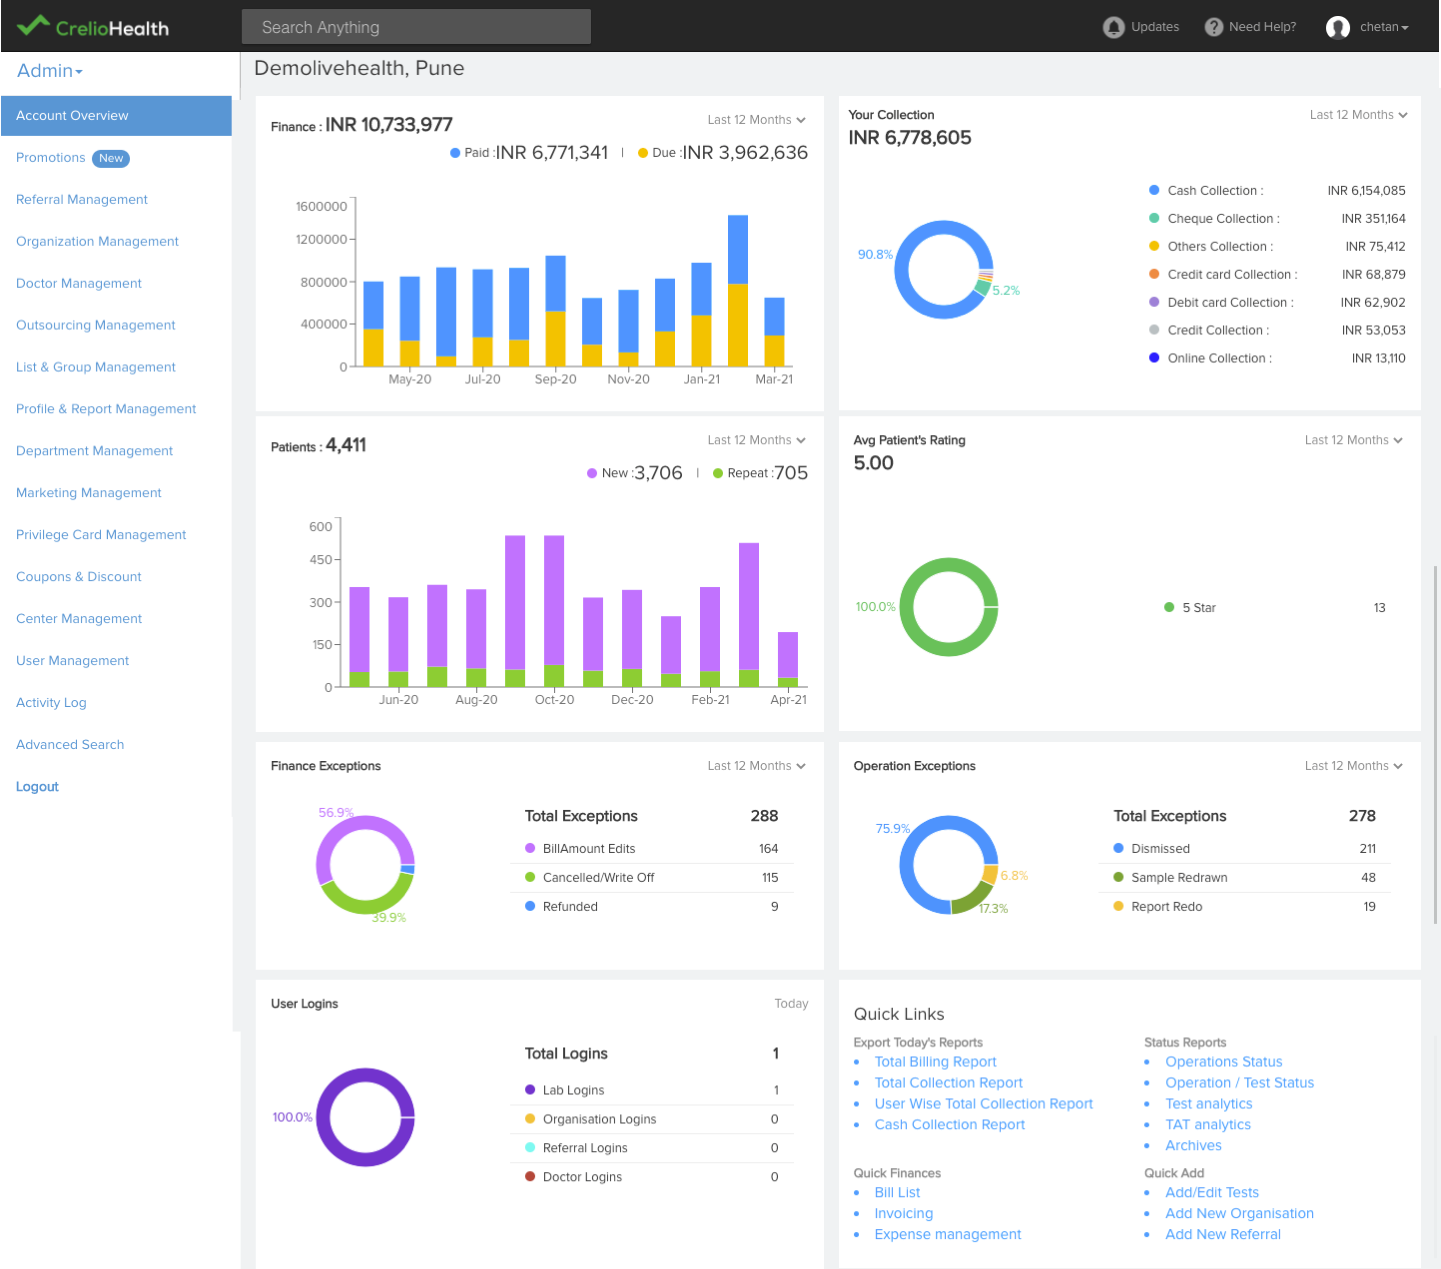Image resolution: width=1441 pixels, height=1269 pixels.
Task: Click the chetan user avatar icon
Action: (1338, 27)
